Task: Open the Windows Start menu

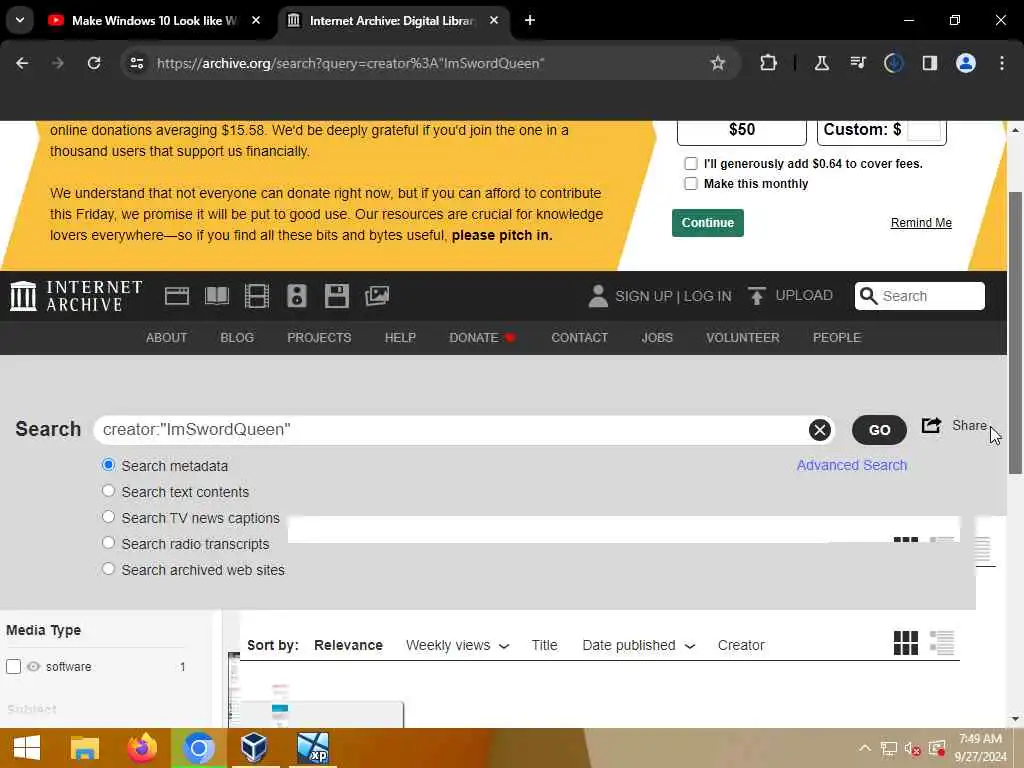Action: (27, 748)
